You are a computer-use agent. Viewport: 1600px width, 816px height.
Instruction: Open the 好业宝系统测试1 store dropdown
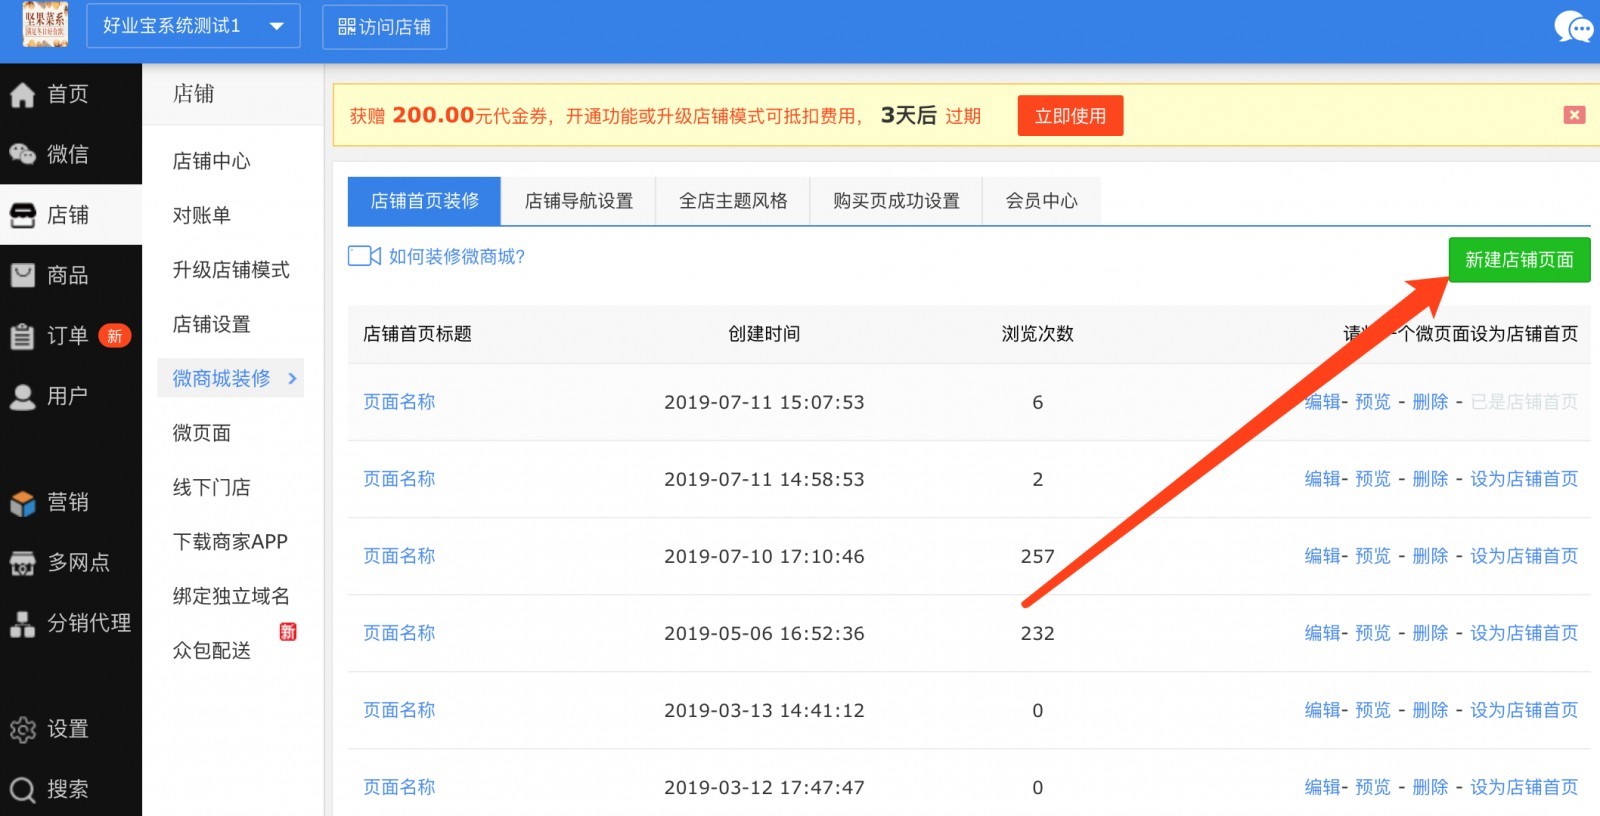194,26
